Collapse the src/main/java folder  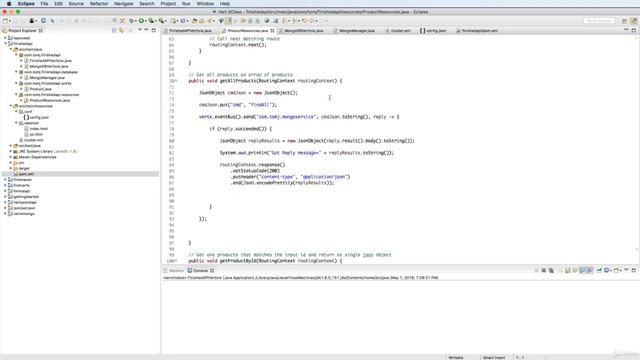coord(11,49)
